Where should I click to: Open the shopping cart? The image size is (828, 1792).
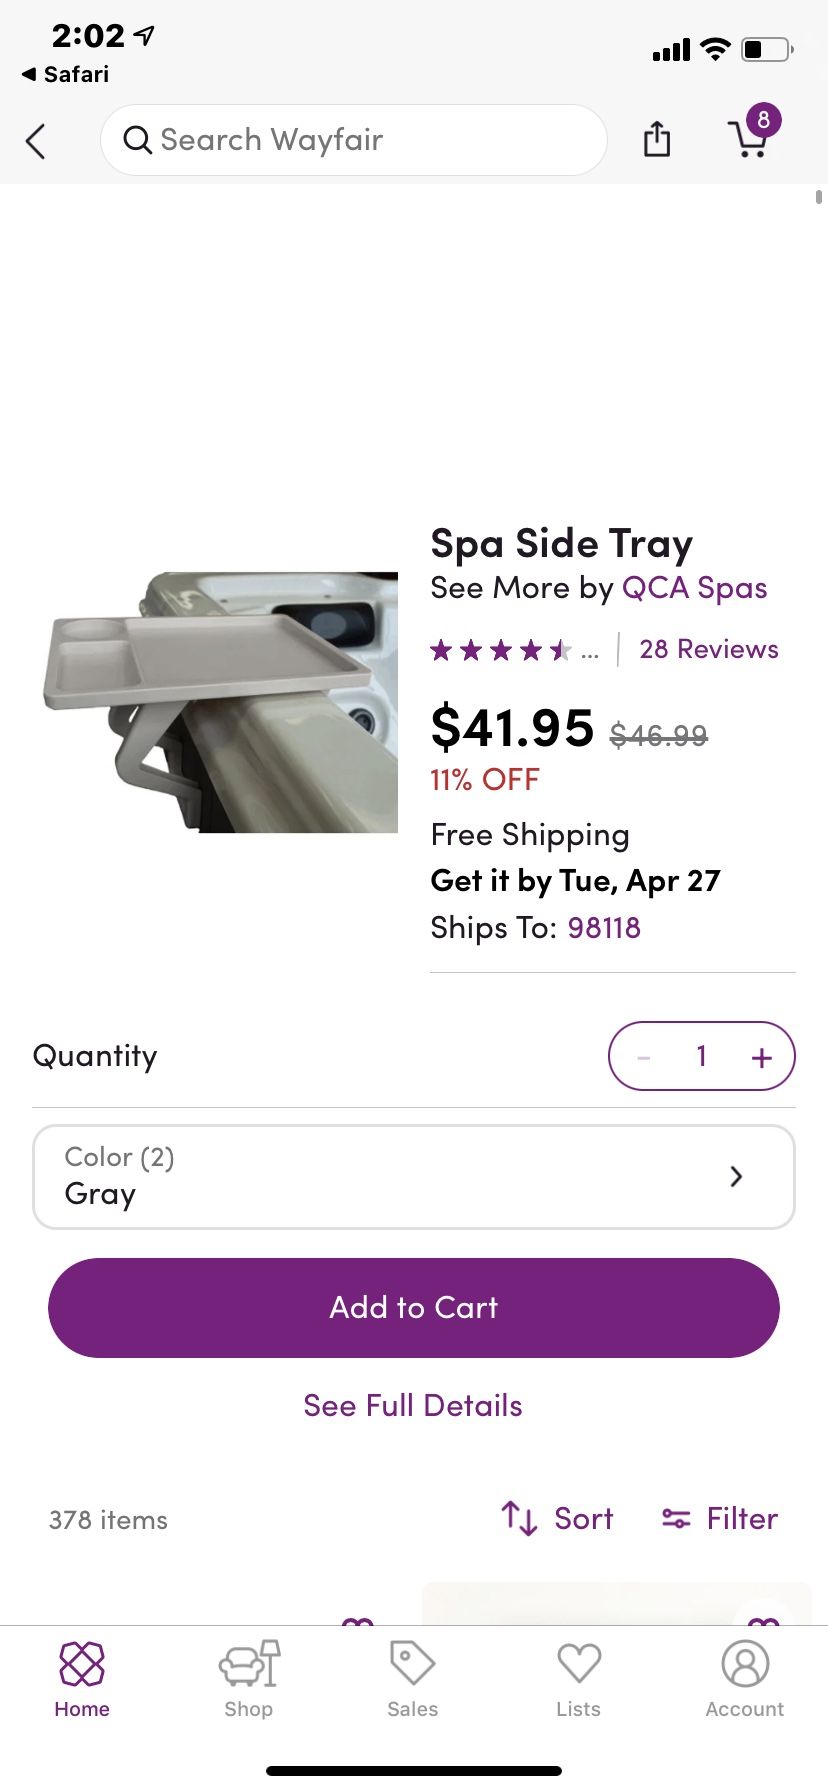click(x=750, y=140)
